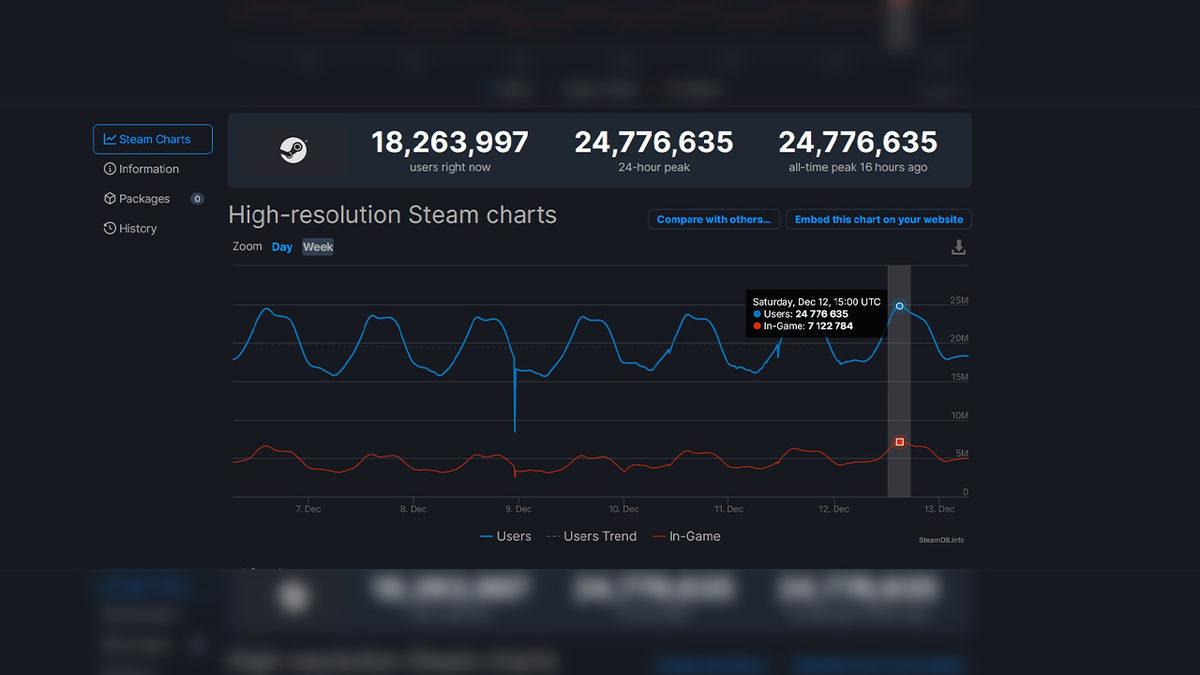Select the Steam Charts entry in the sidebar
Screen dimensions: 1200x675
(x=152, y=139)
